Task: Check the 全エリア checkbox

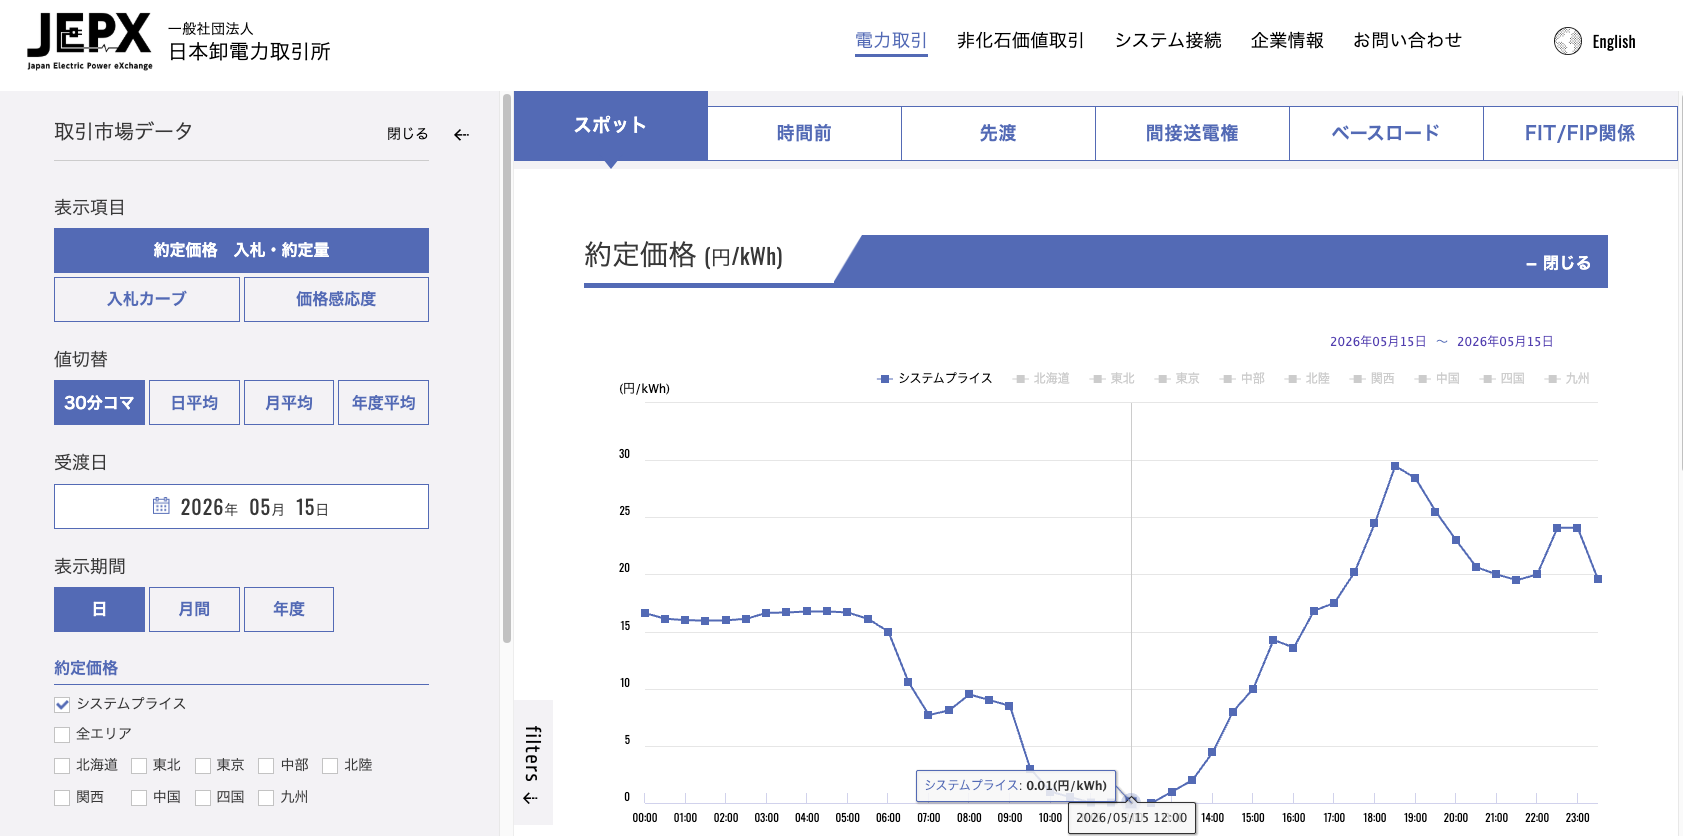Action: pyautogui.click(x=62, y=735)
